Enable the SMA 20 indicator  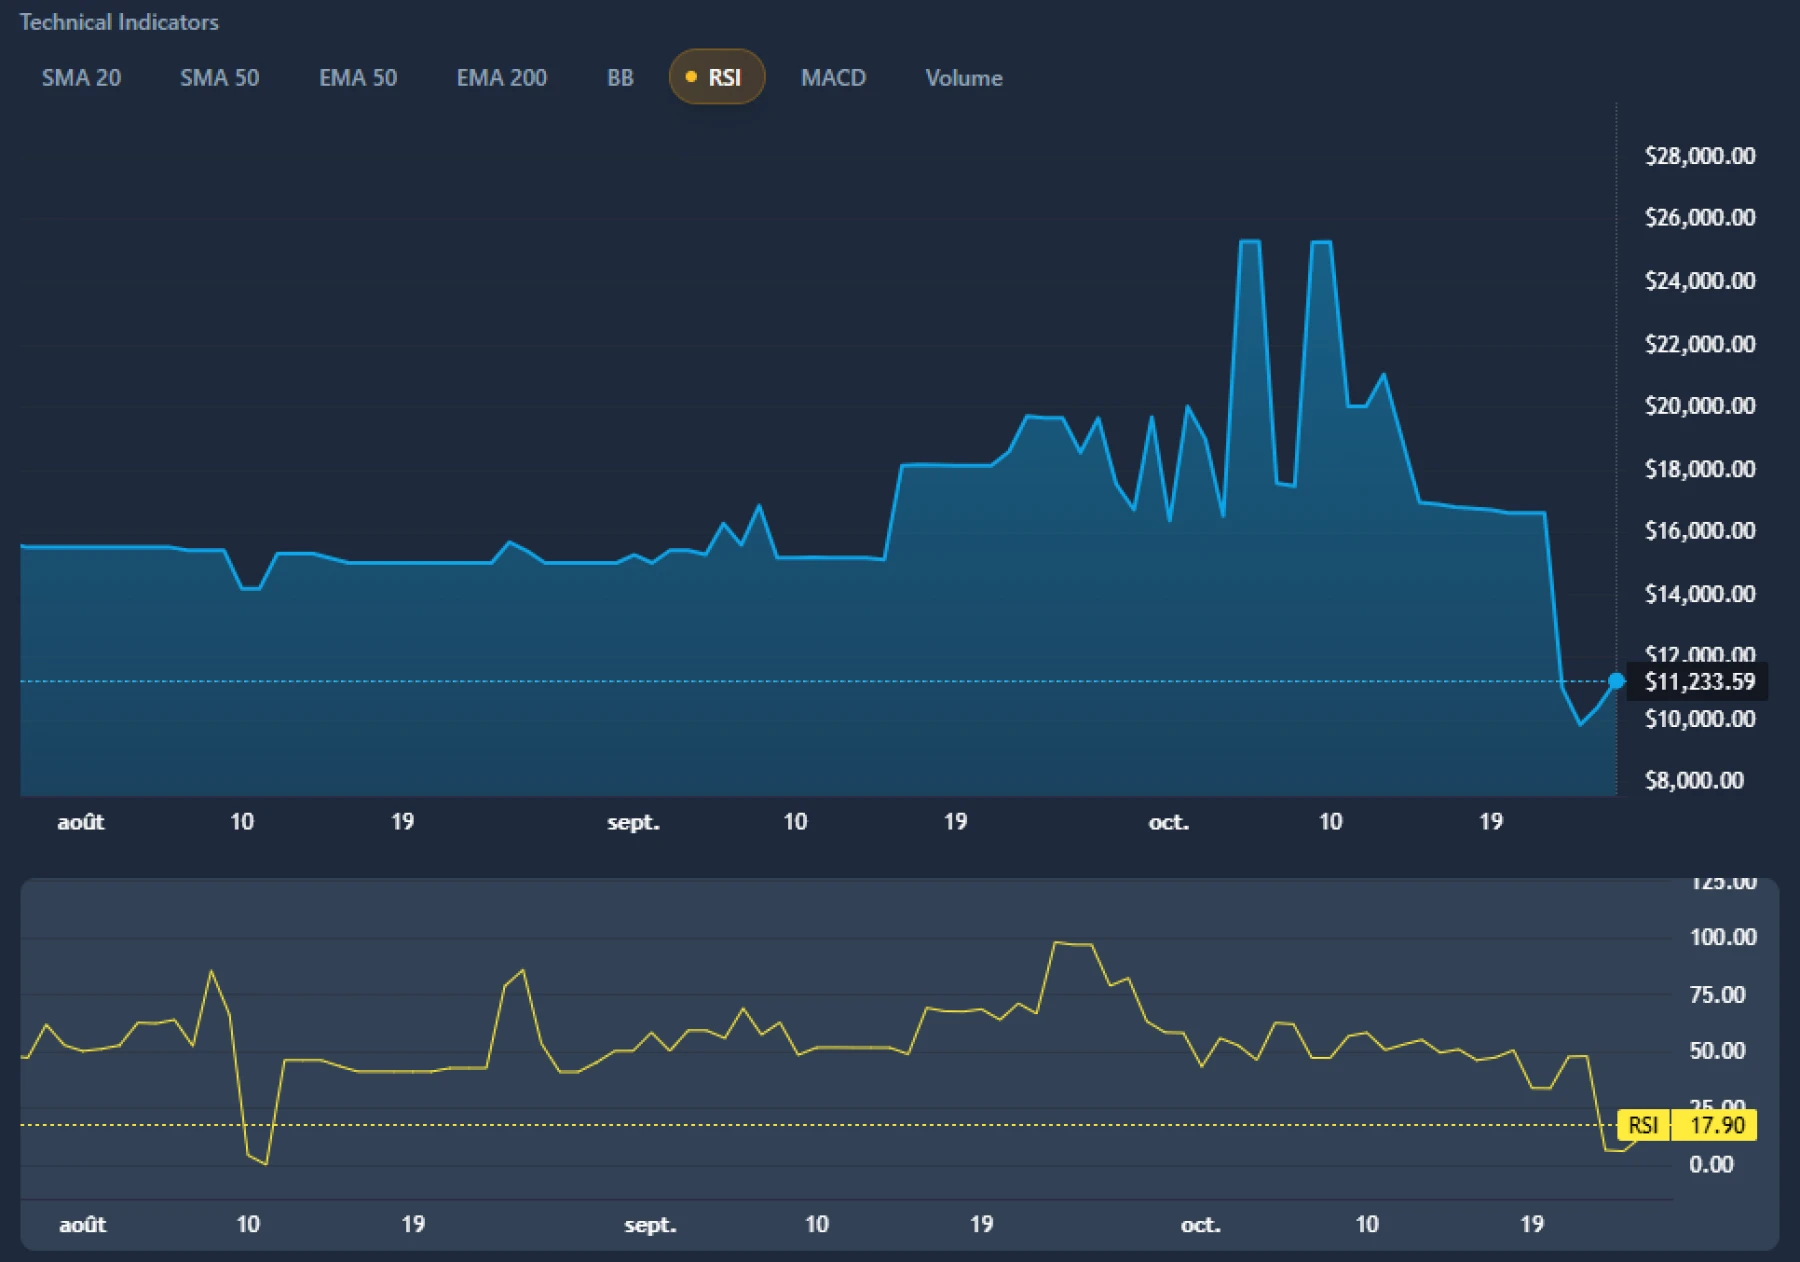(x=81, y=78)
